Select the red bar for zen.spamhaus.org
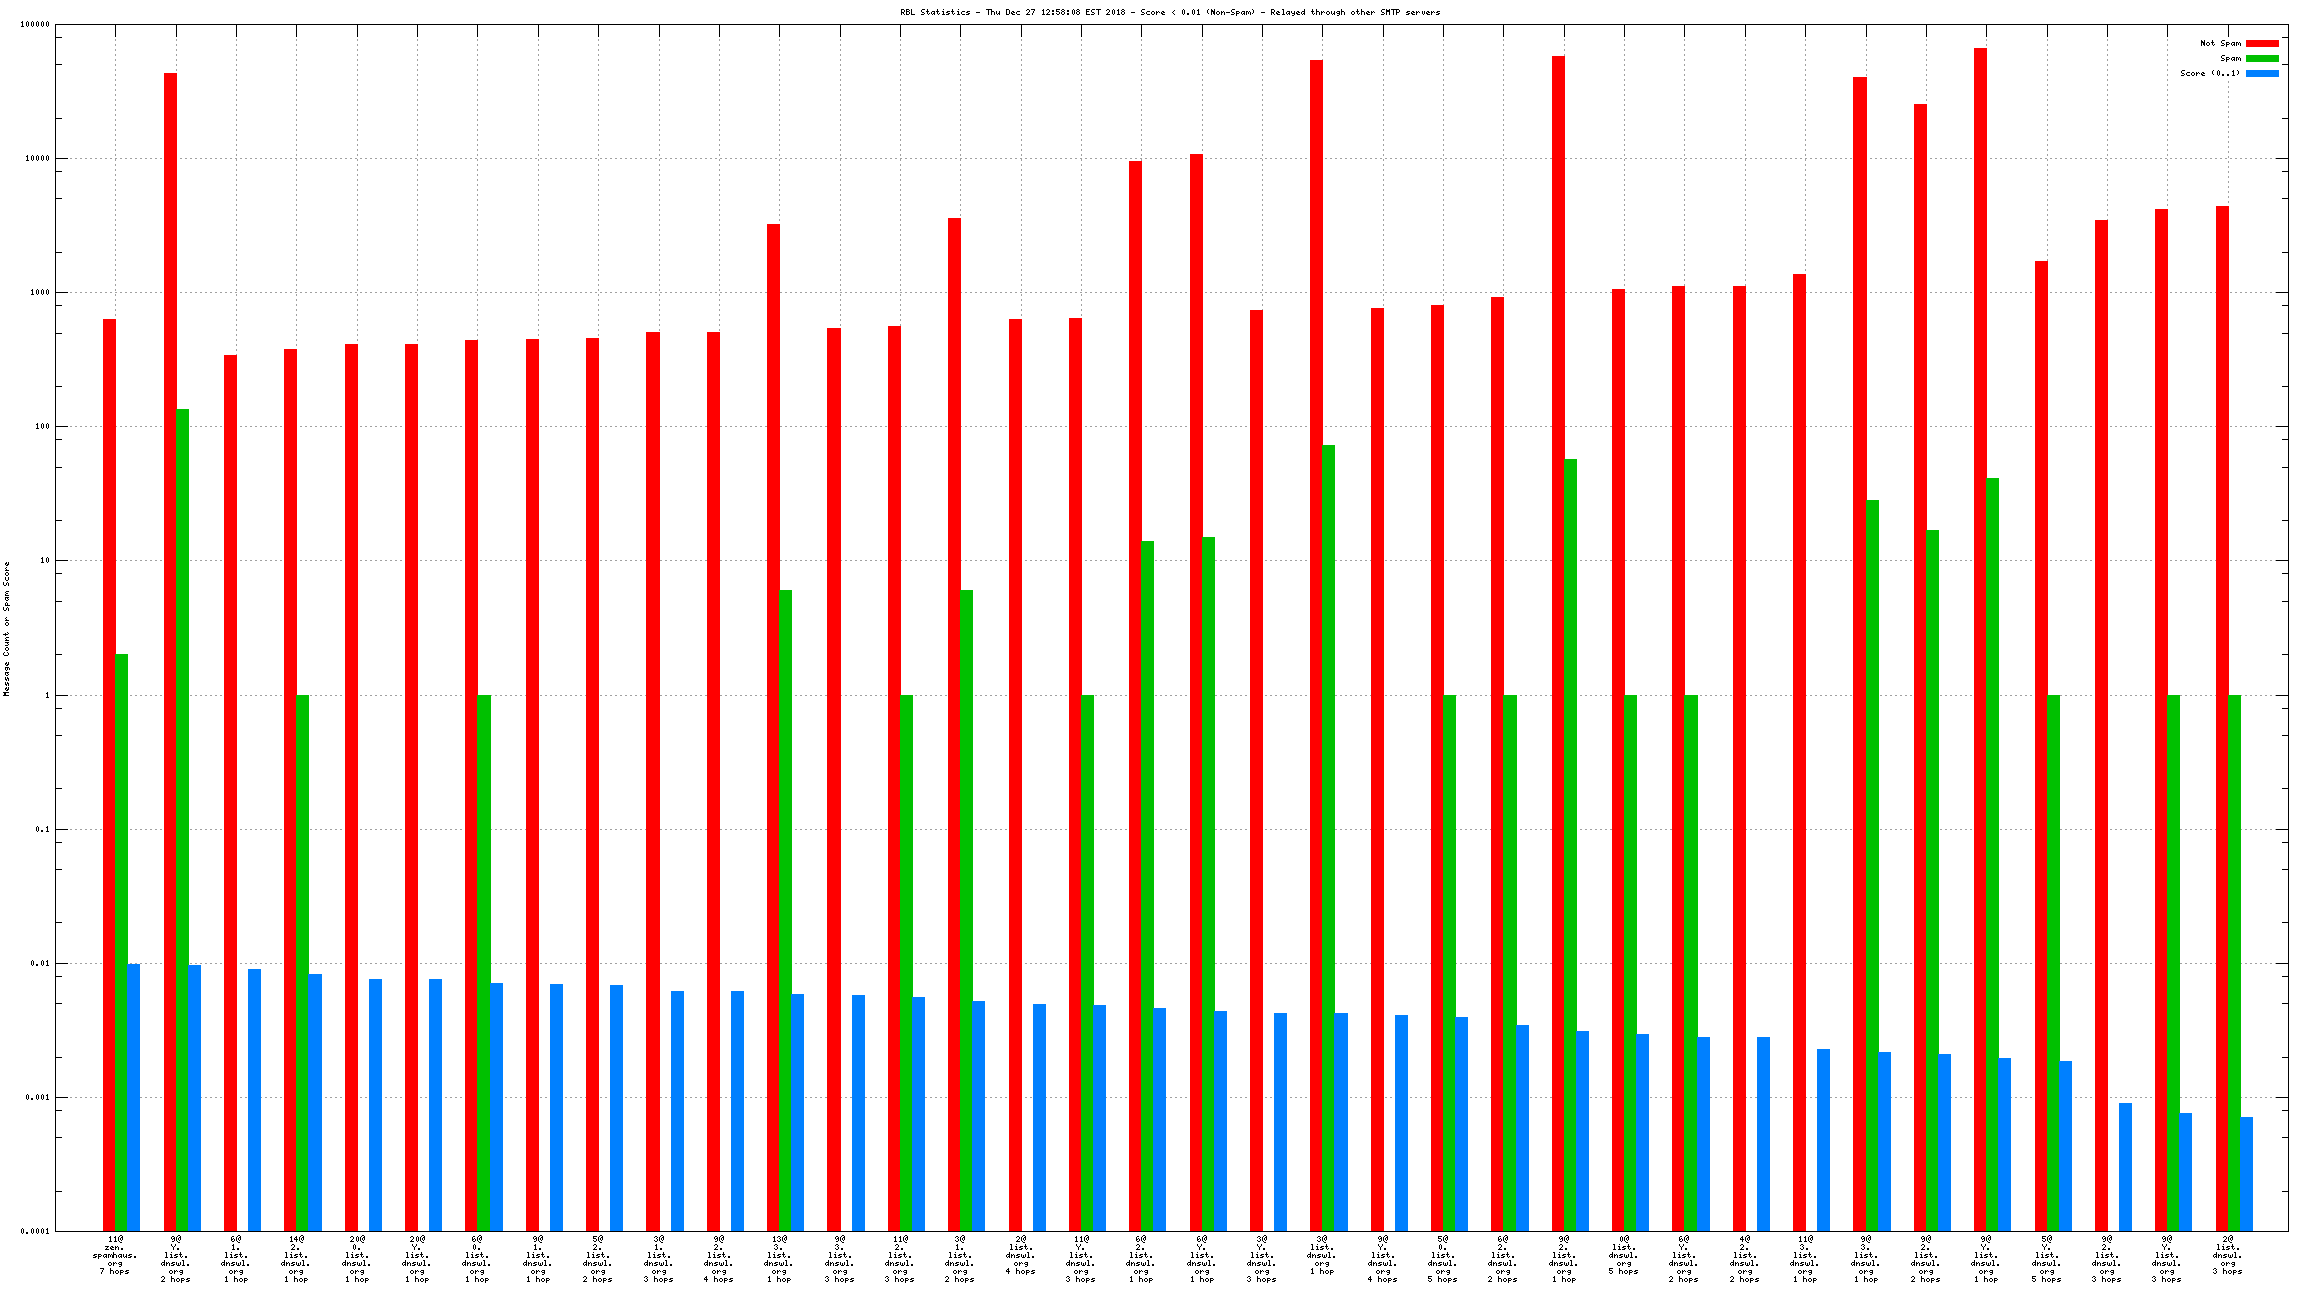Viewport: 2304px width, 1296px height. (x=109, y=775)
